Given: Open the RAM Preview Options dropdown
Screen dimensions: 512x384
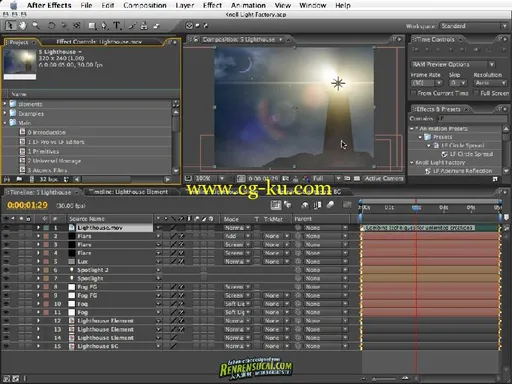Looking at the screenshot, I should [453, 64].
